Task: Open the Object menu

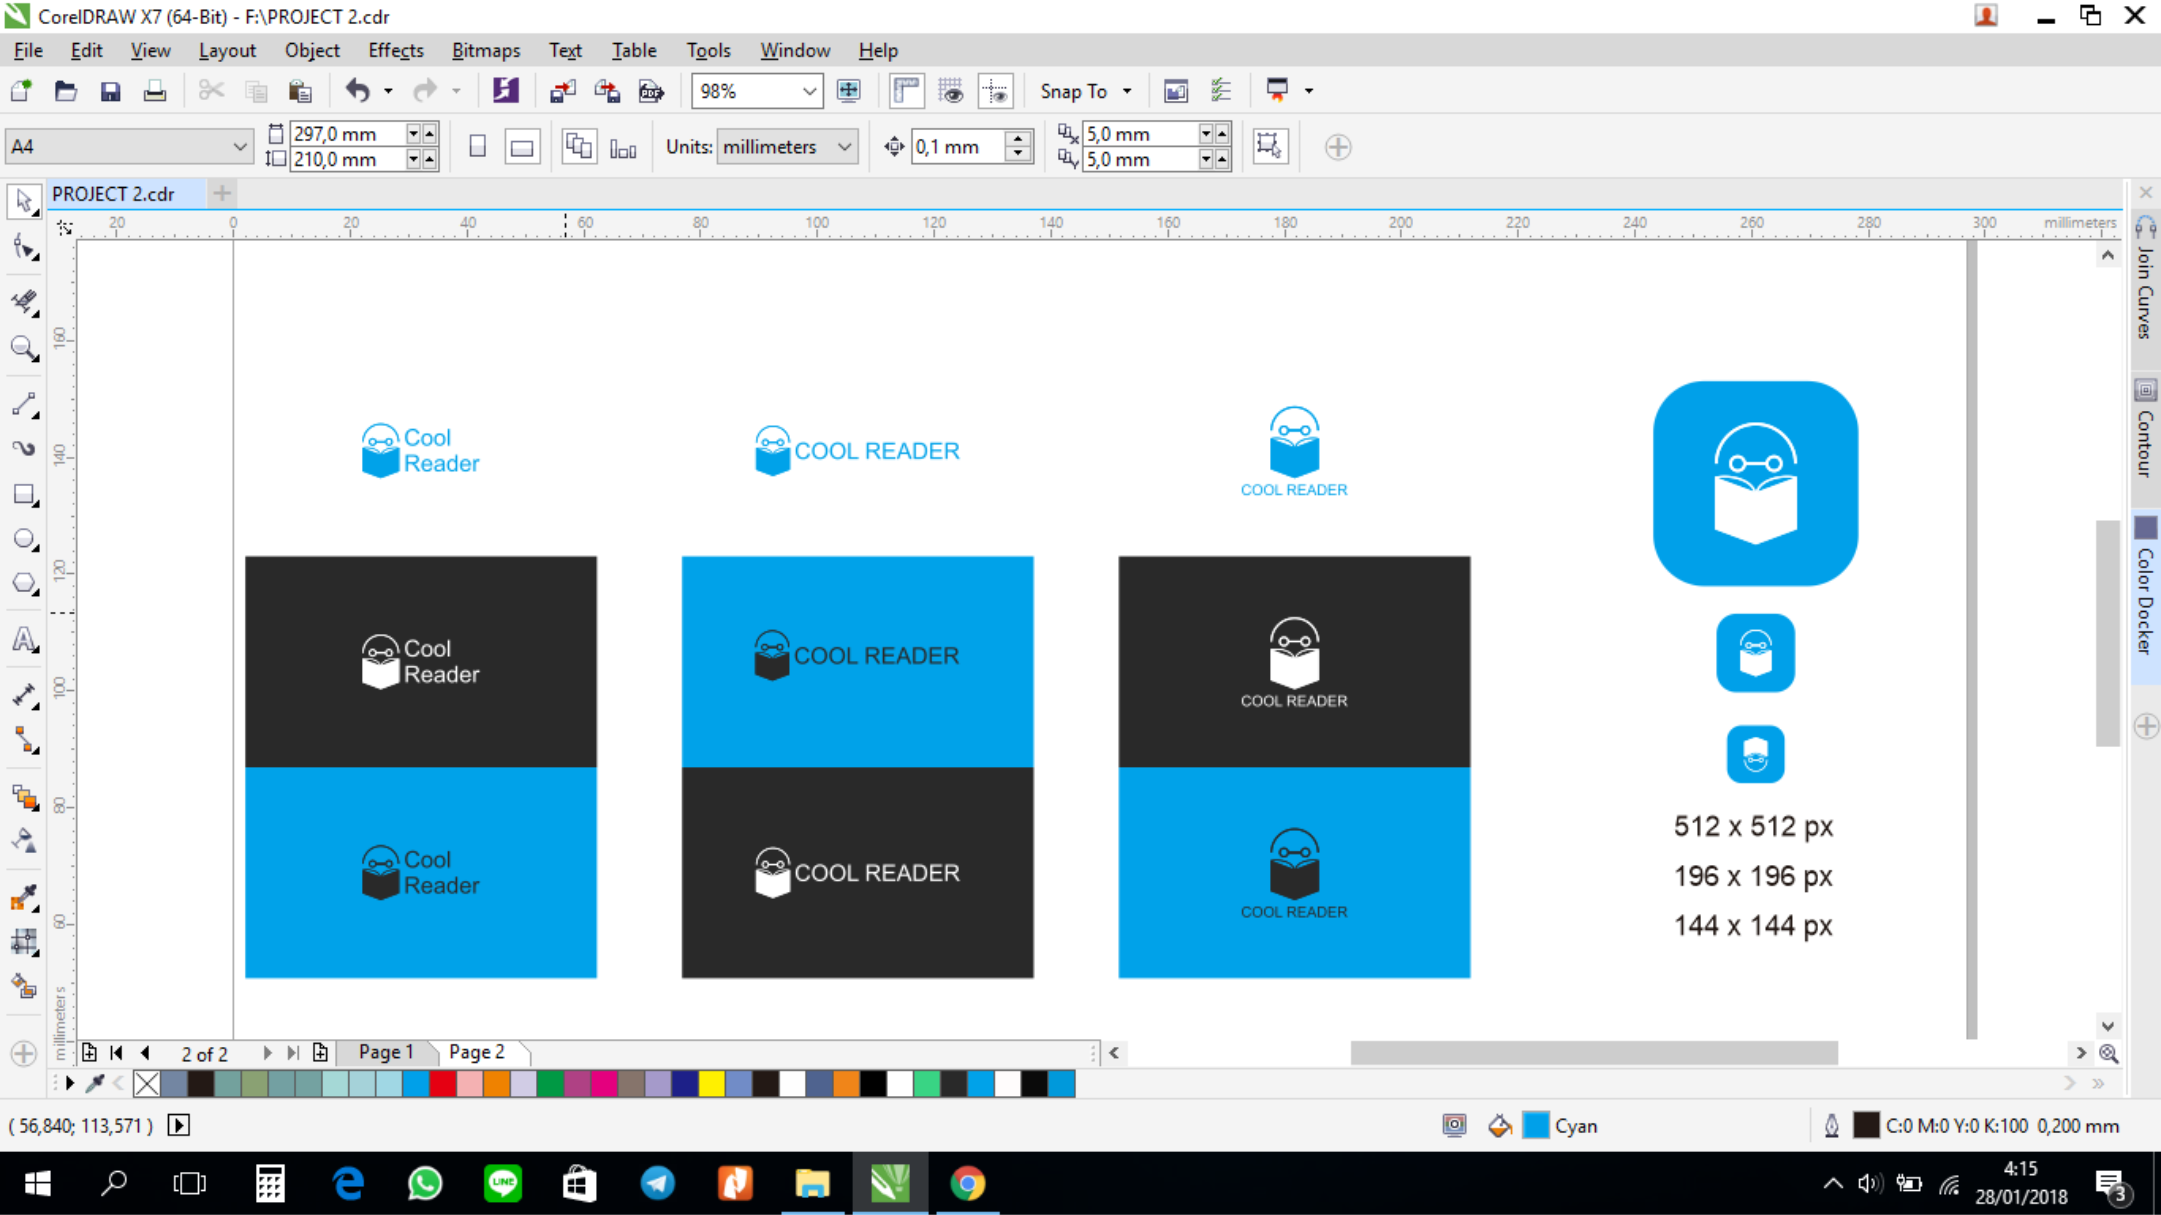Action: pyautogui.click(x=312, y=50)
